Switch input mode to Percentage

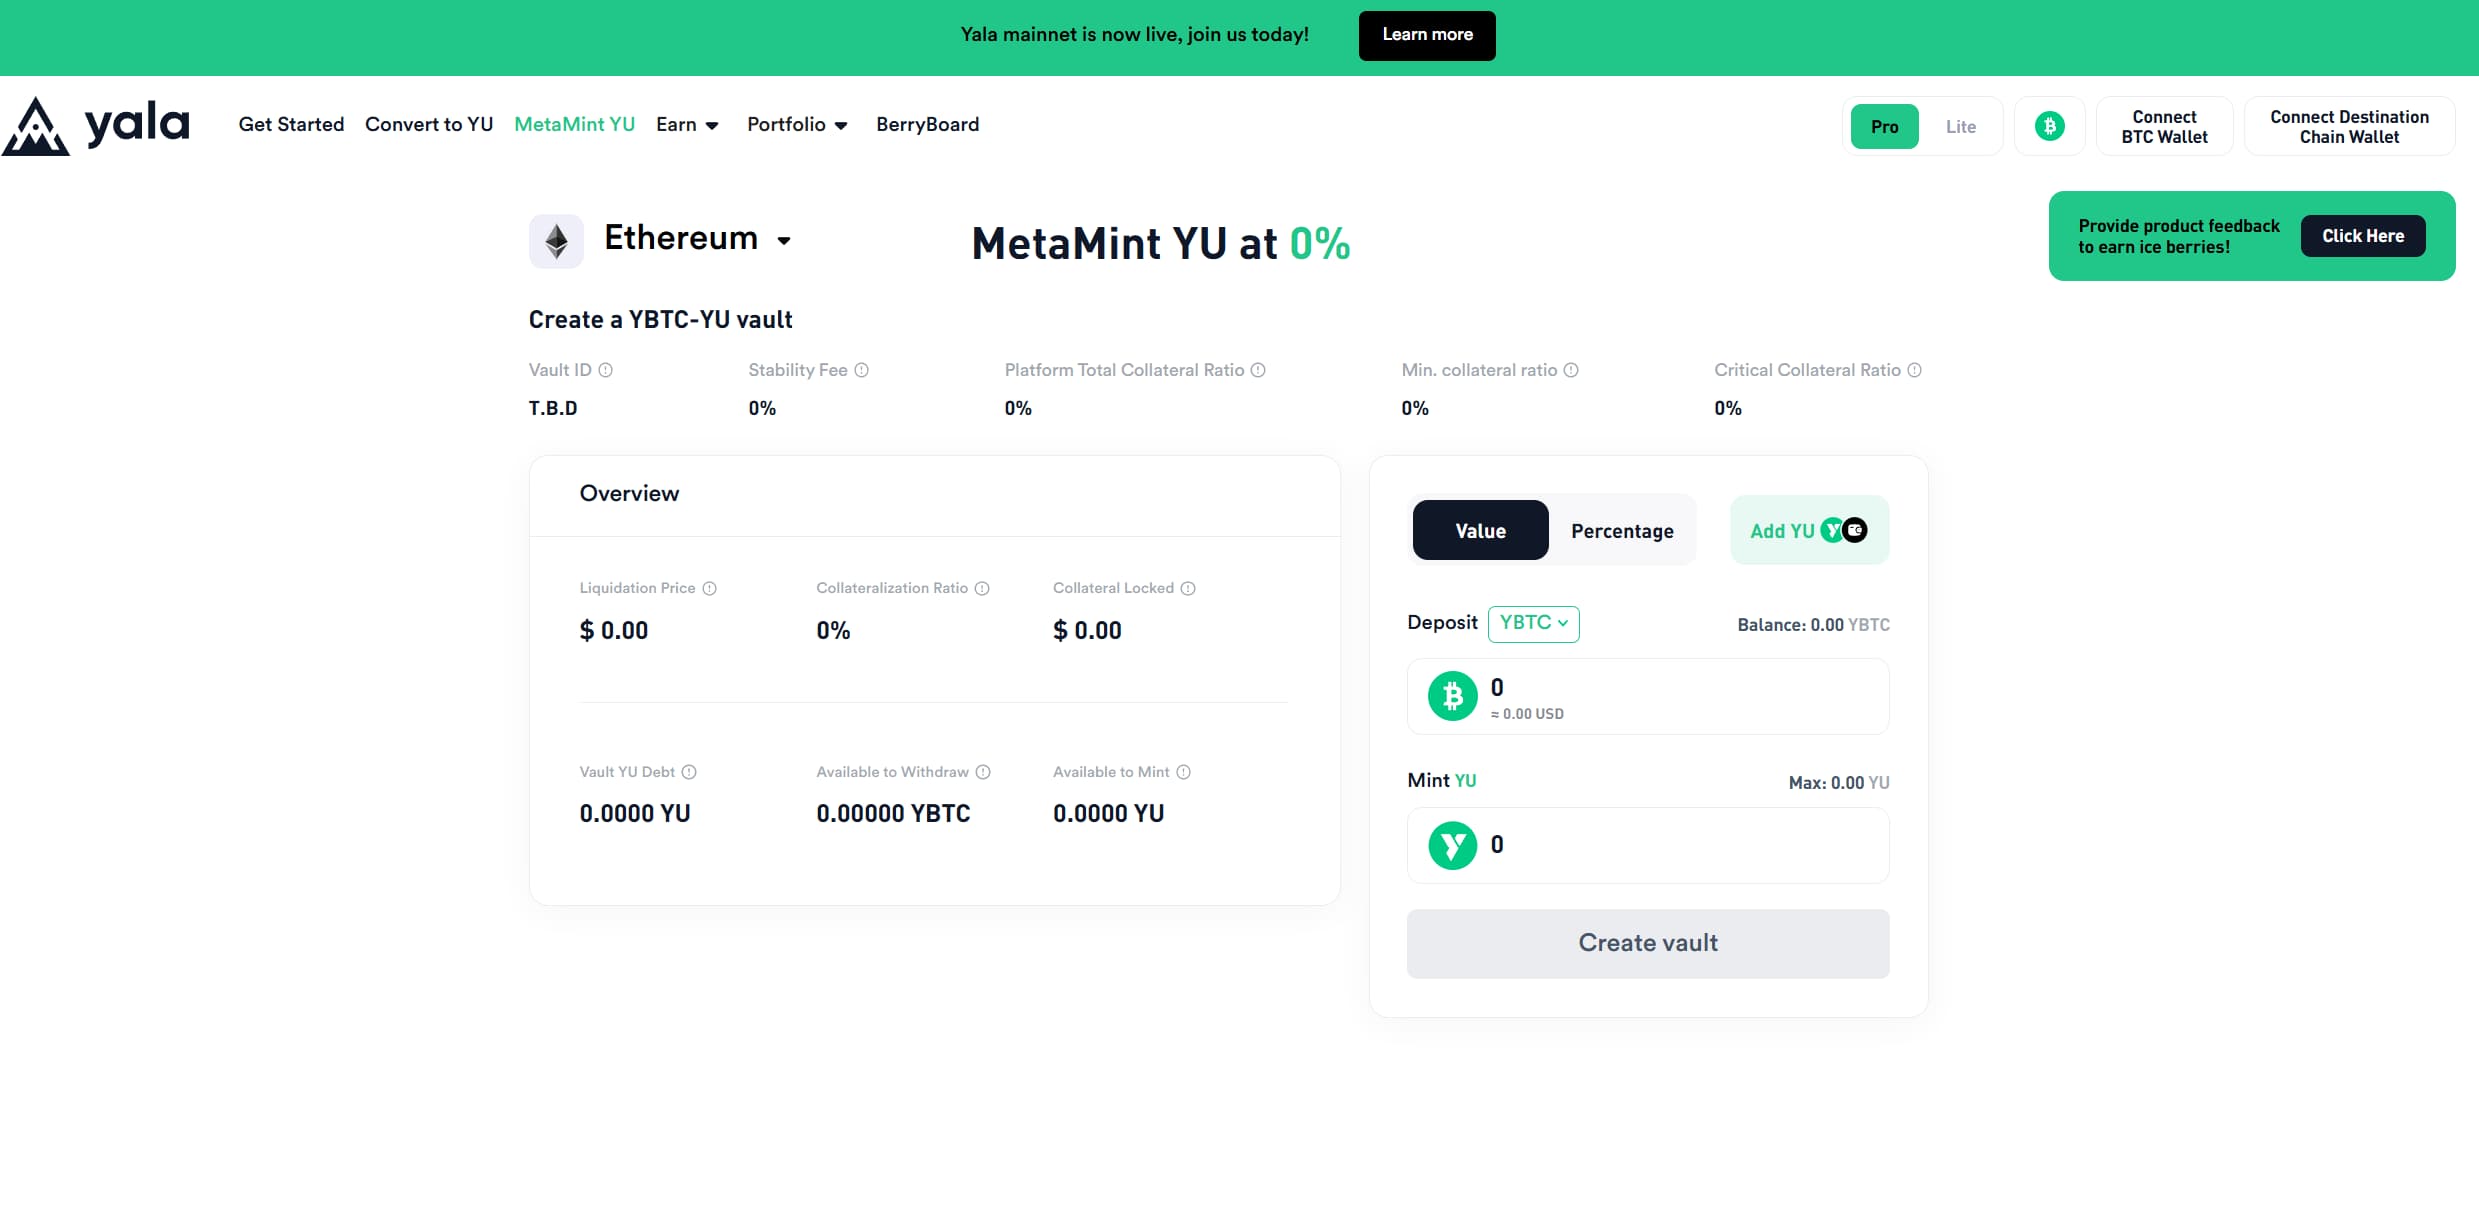coord(1621,531)
